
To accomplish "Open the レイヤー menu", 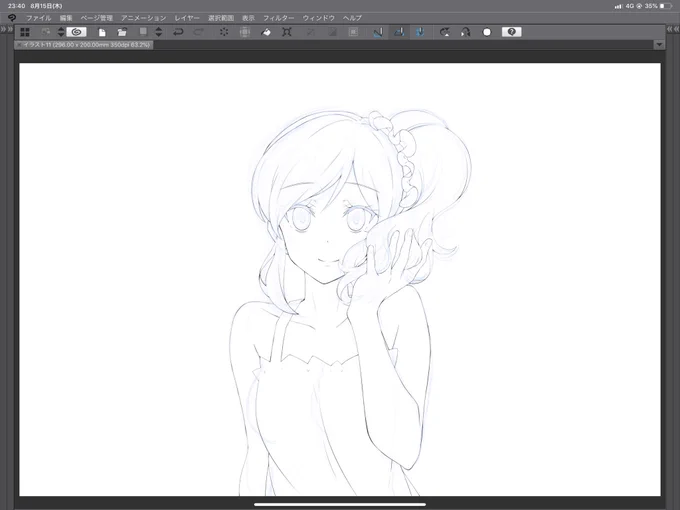I will point(187,18).
